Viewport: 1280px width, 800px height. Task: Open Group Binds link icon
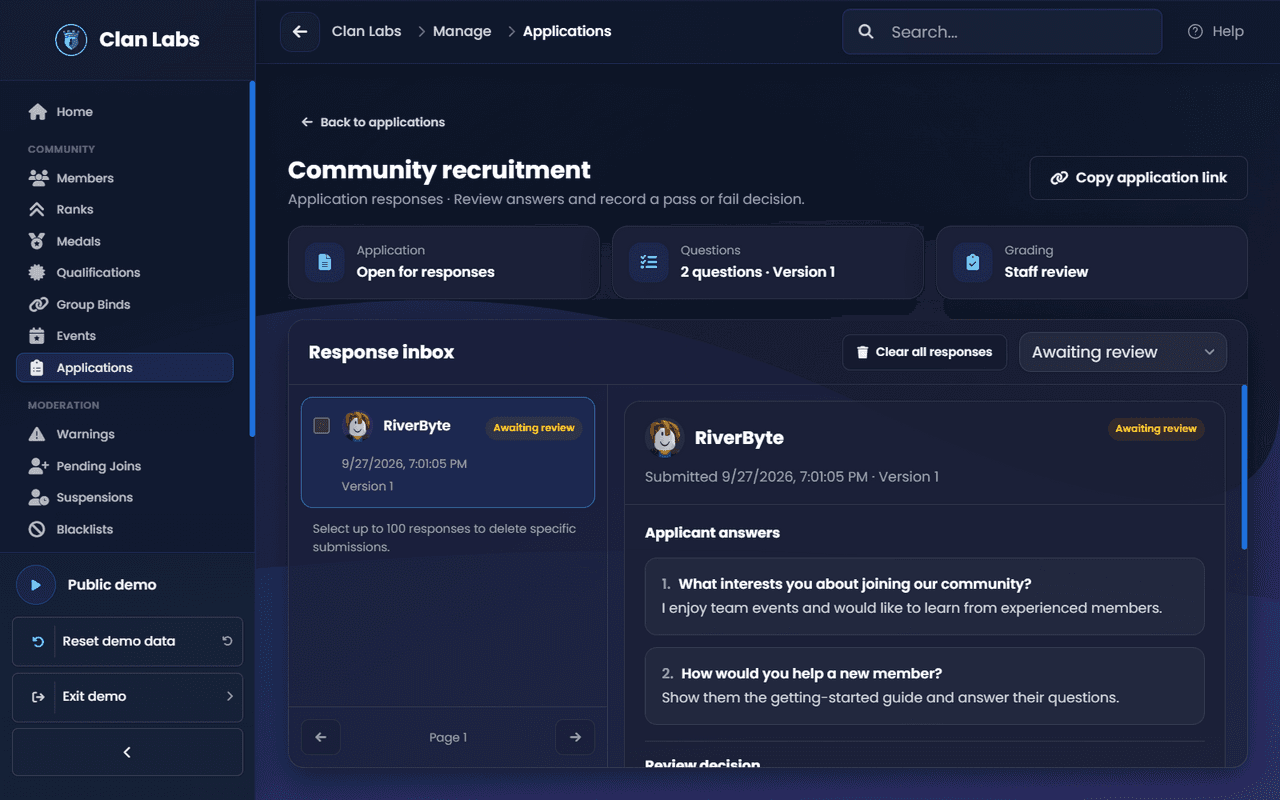[x=38, y=304]
